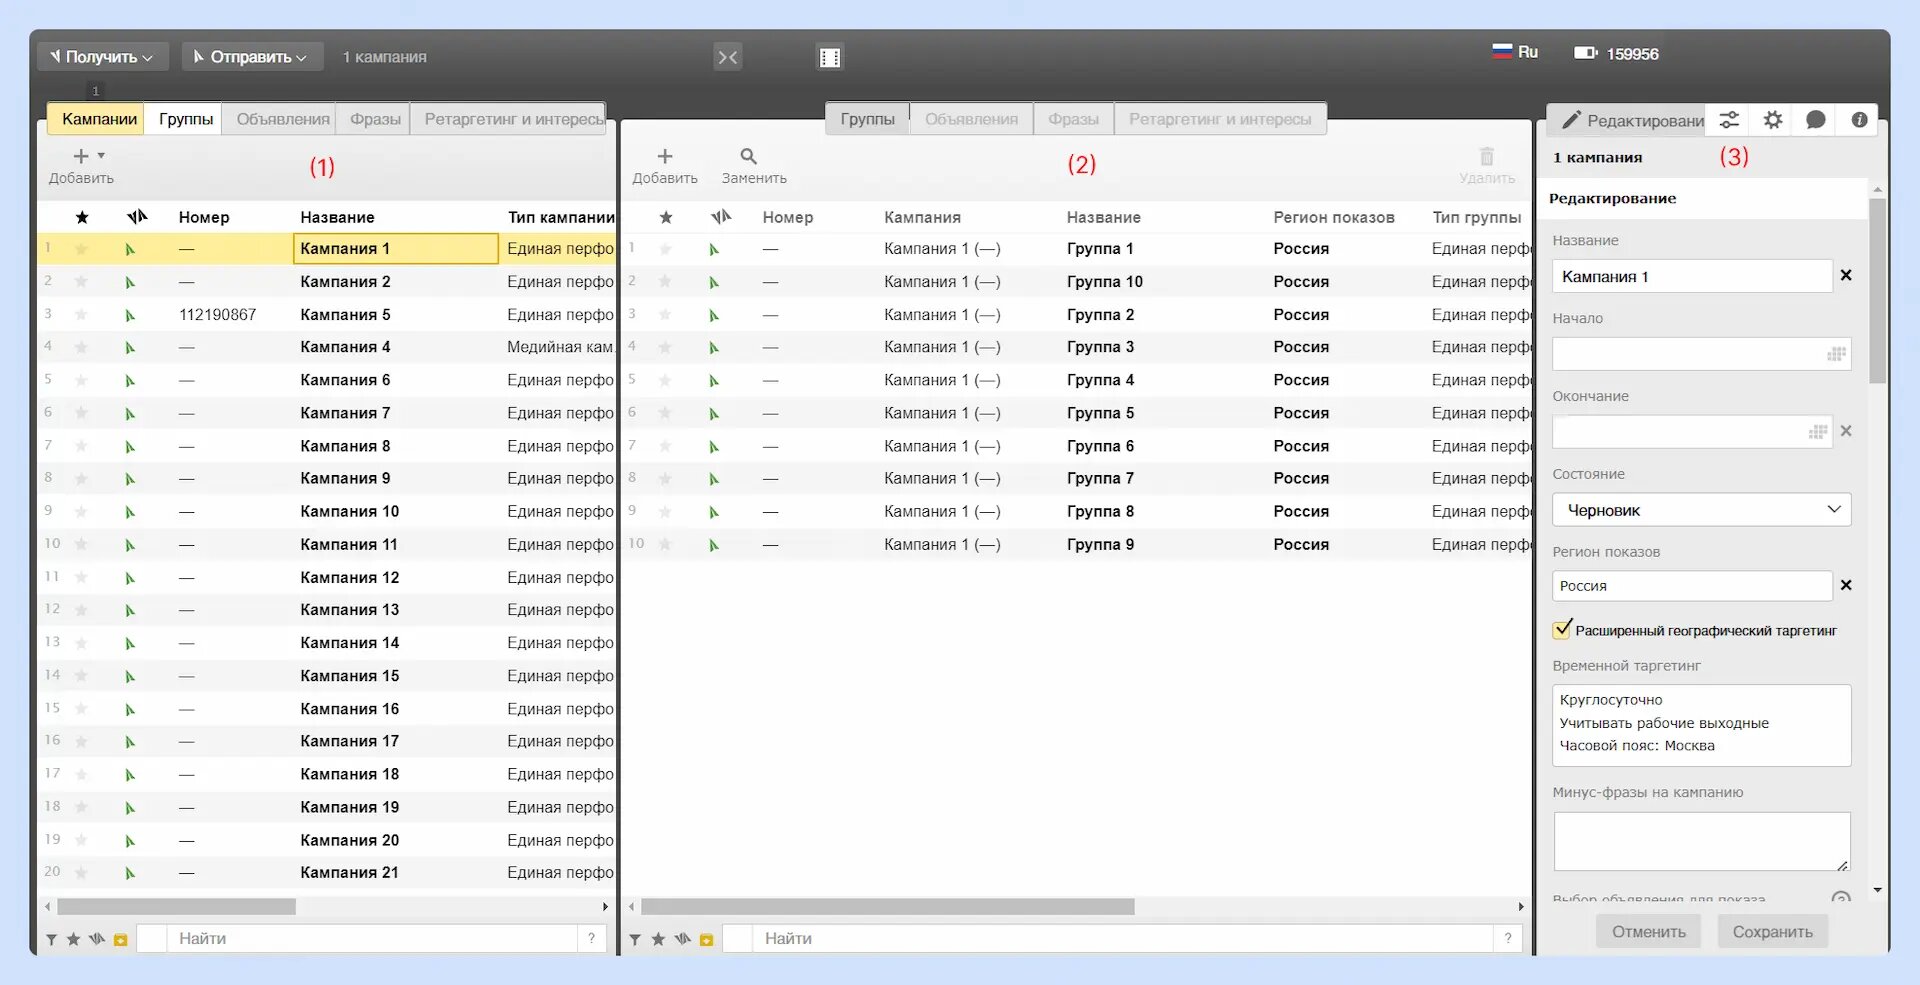Toggle favorite star for Группа 6
The height and width of the screenshot is (985, 1920).
pos(666,446)
